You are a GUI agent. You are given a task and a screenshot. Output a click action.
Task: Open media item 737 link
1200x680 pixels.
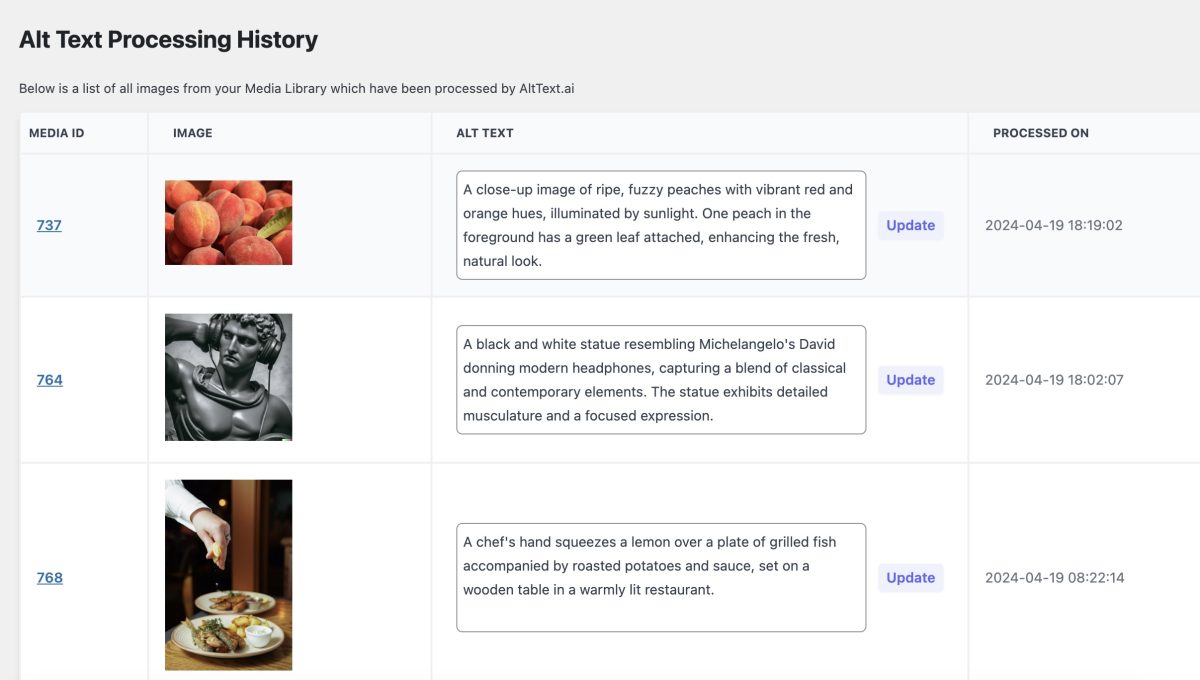point(49,225)
